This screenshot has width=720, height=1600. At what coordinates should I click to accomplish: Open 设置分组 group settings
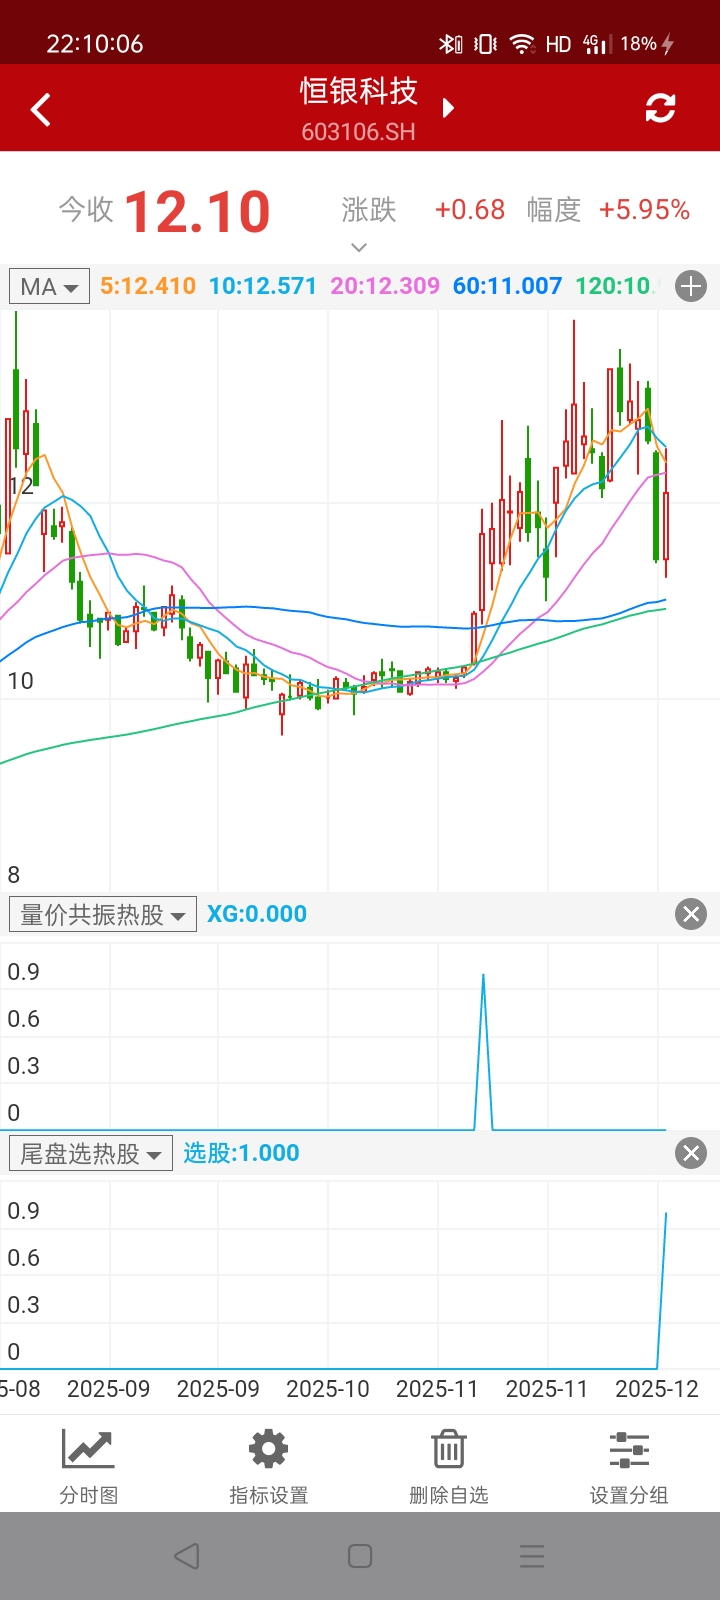pos(629,1466)
